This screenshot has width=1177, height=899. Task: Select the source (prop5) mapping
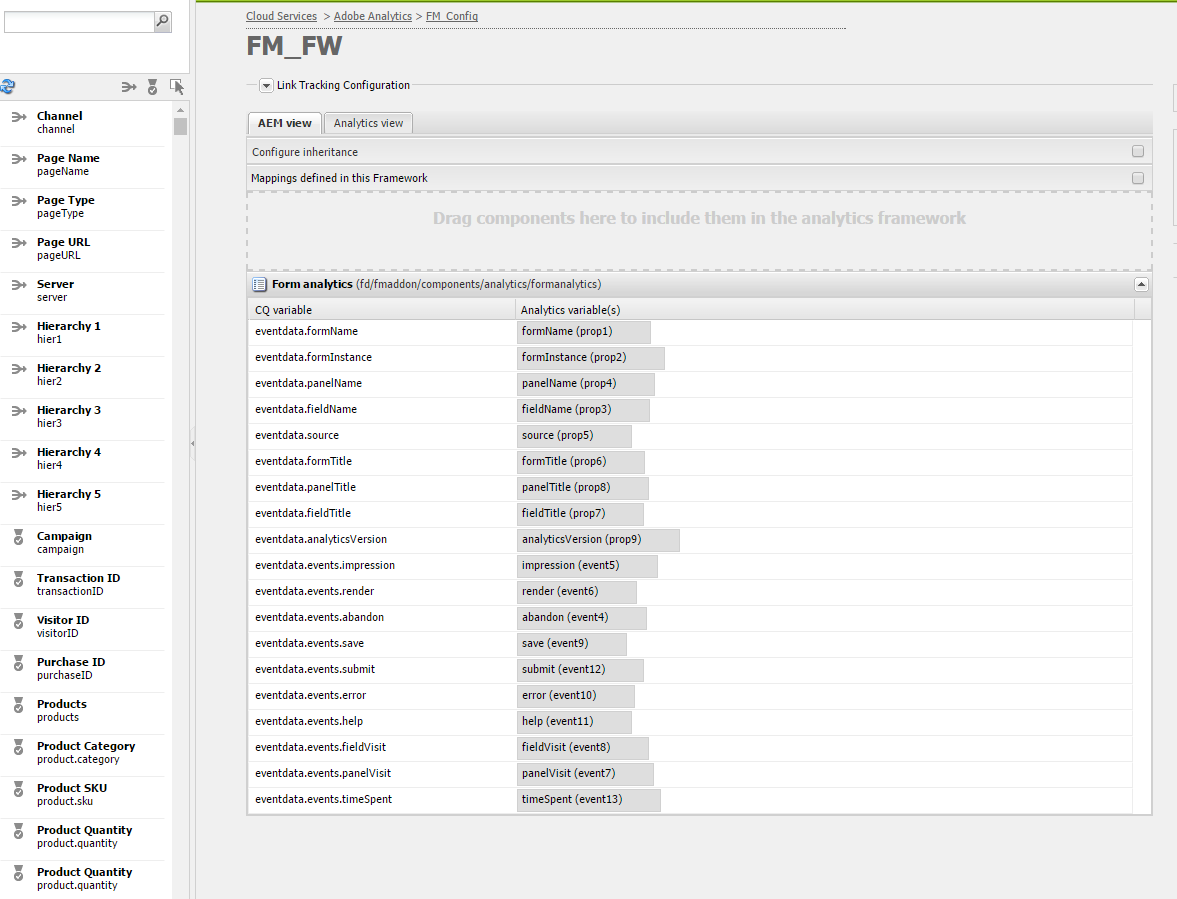pos(574,436)
